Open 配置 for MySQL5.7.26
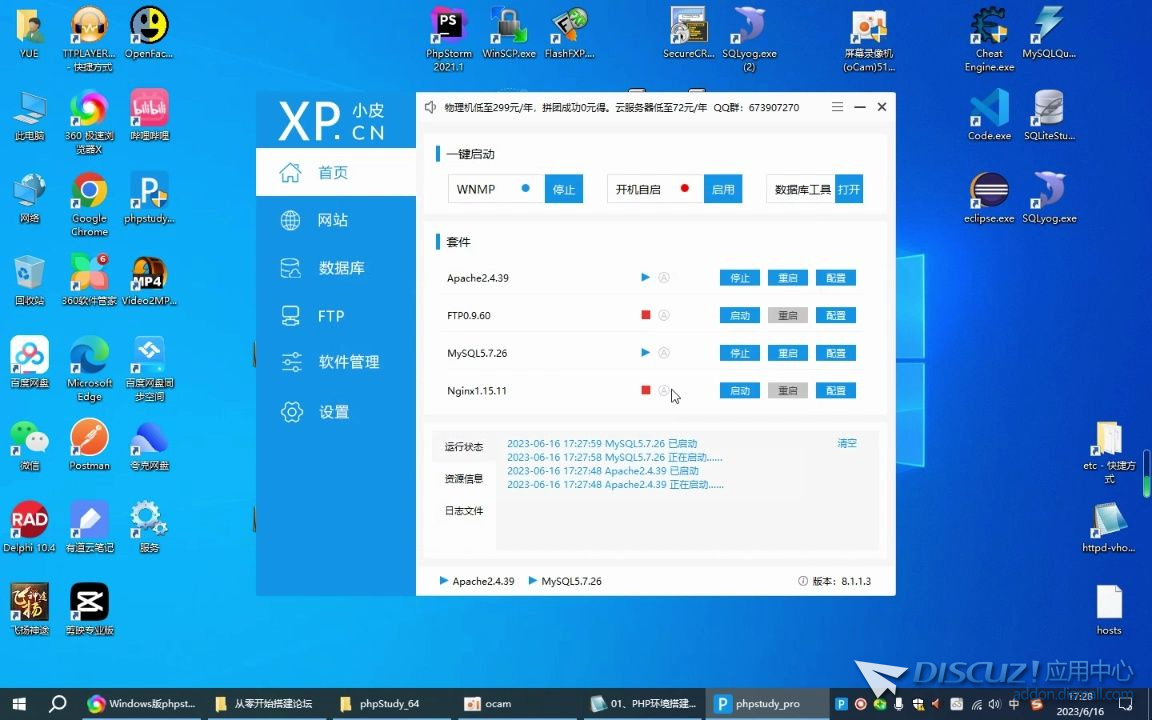The height and width of the screenshot is (720, 1152). pyautogui.click(x=835, y=353)
